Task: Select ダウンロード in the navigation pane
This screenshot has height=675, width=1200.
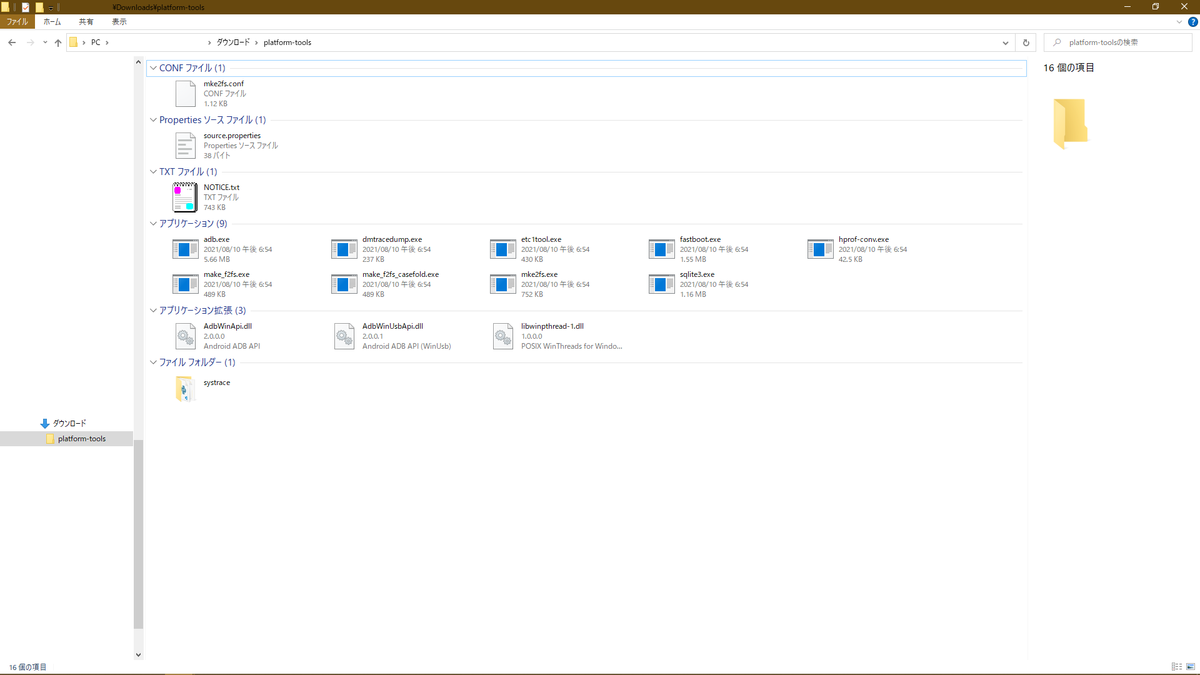Action: tap(69, 424)
